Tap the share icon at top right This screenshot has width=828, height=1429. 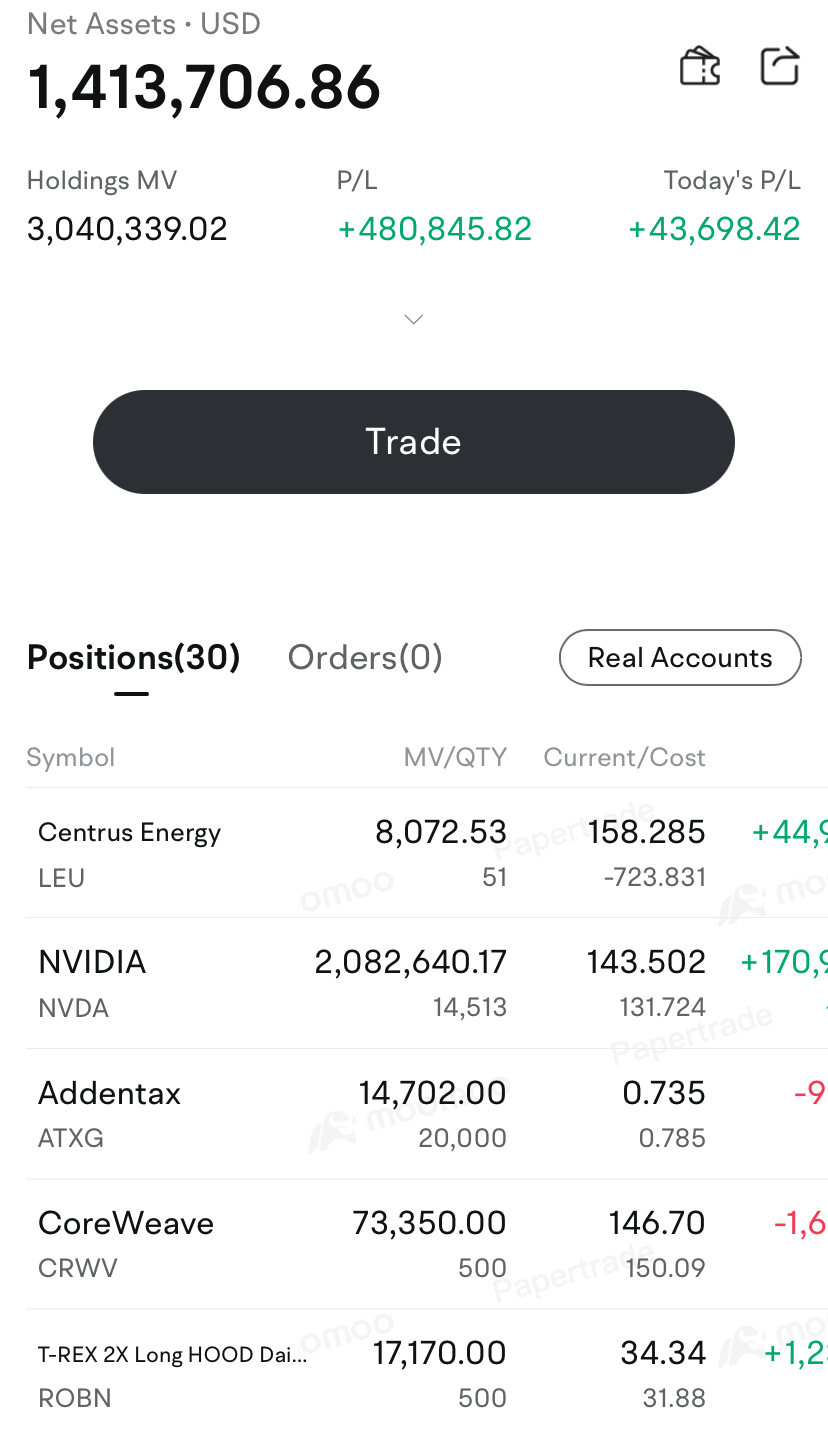coord(780,66)
